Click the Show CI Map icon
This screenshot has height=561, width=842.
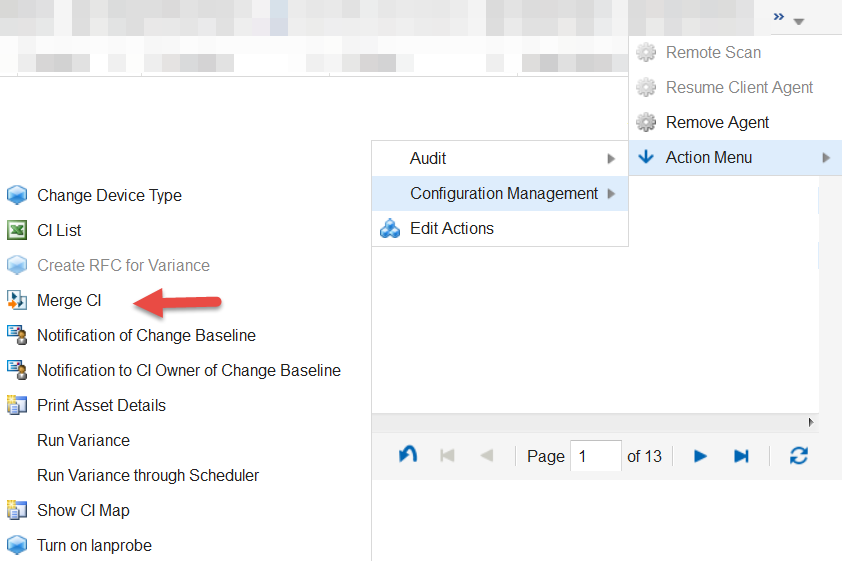(x=16, y=510)
